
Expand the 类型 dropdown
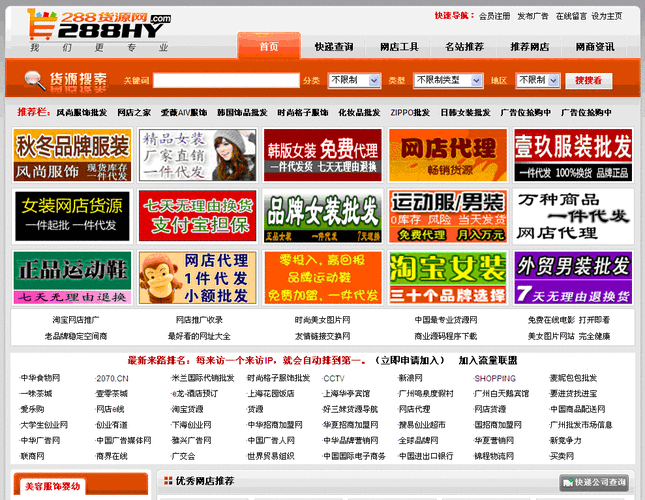pos(447,80)
